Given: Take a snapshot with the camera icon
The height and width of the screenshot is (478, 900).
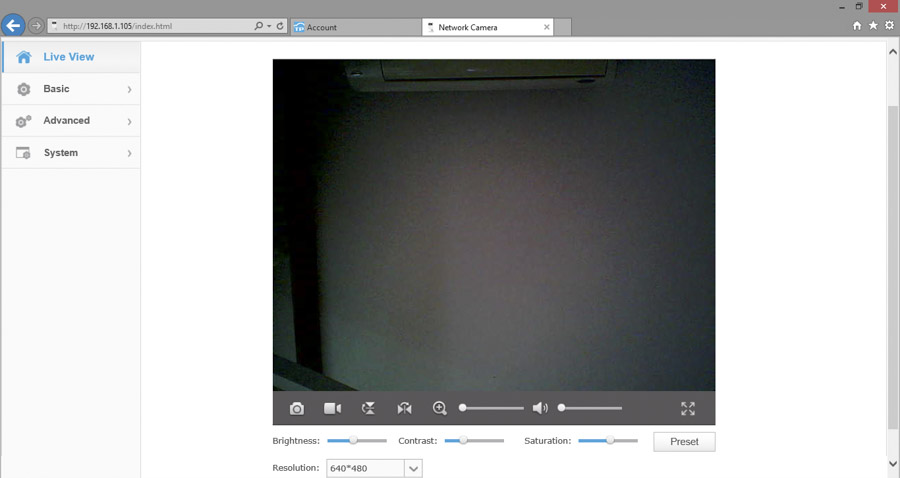Looking at the screenshot, I should 297,409.
